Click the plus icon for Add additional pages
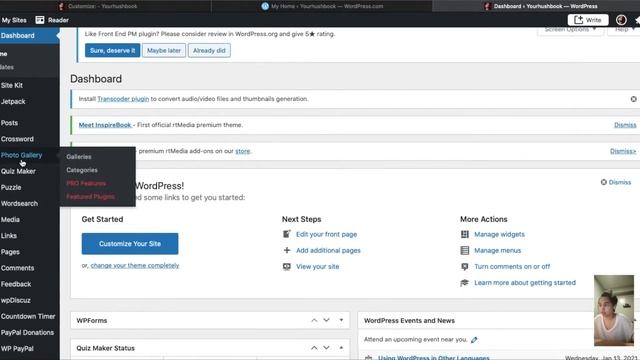 pos(287,250)
